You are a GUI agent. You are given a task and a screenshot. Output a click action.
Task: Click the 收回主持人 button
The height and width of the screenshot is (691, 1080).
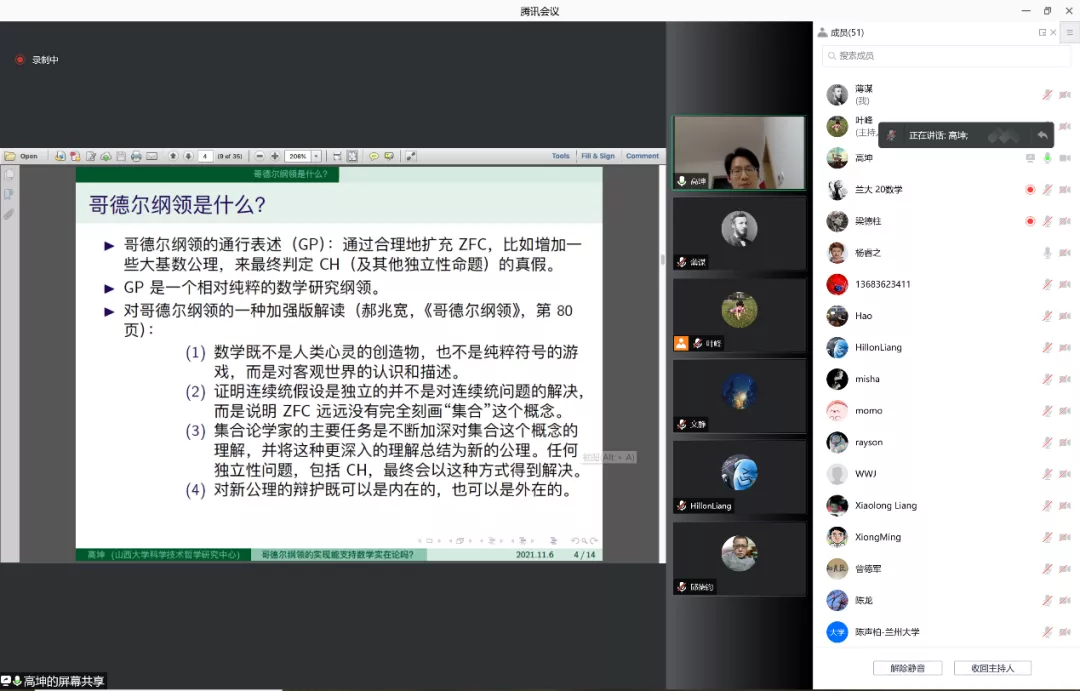992,668
